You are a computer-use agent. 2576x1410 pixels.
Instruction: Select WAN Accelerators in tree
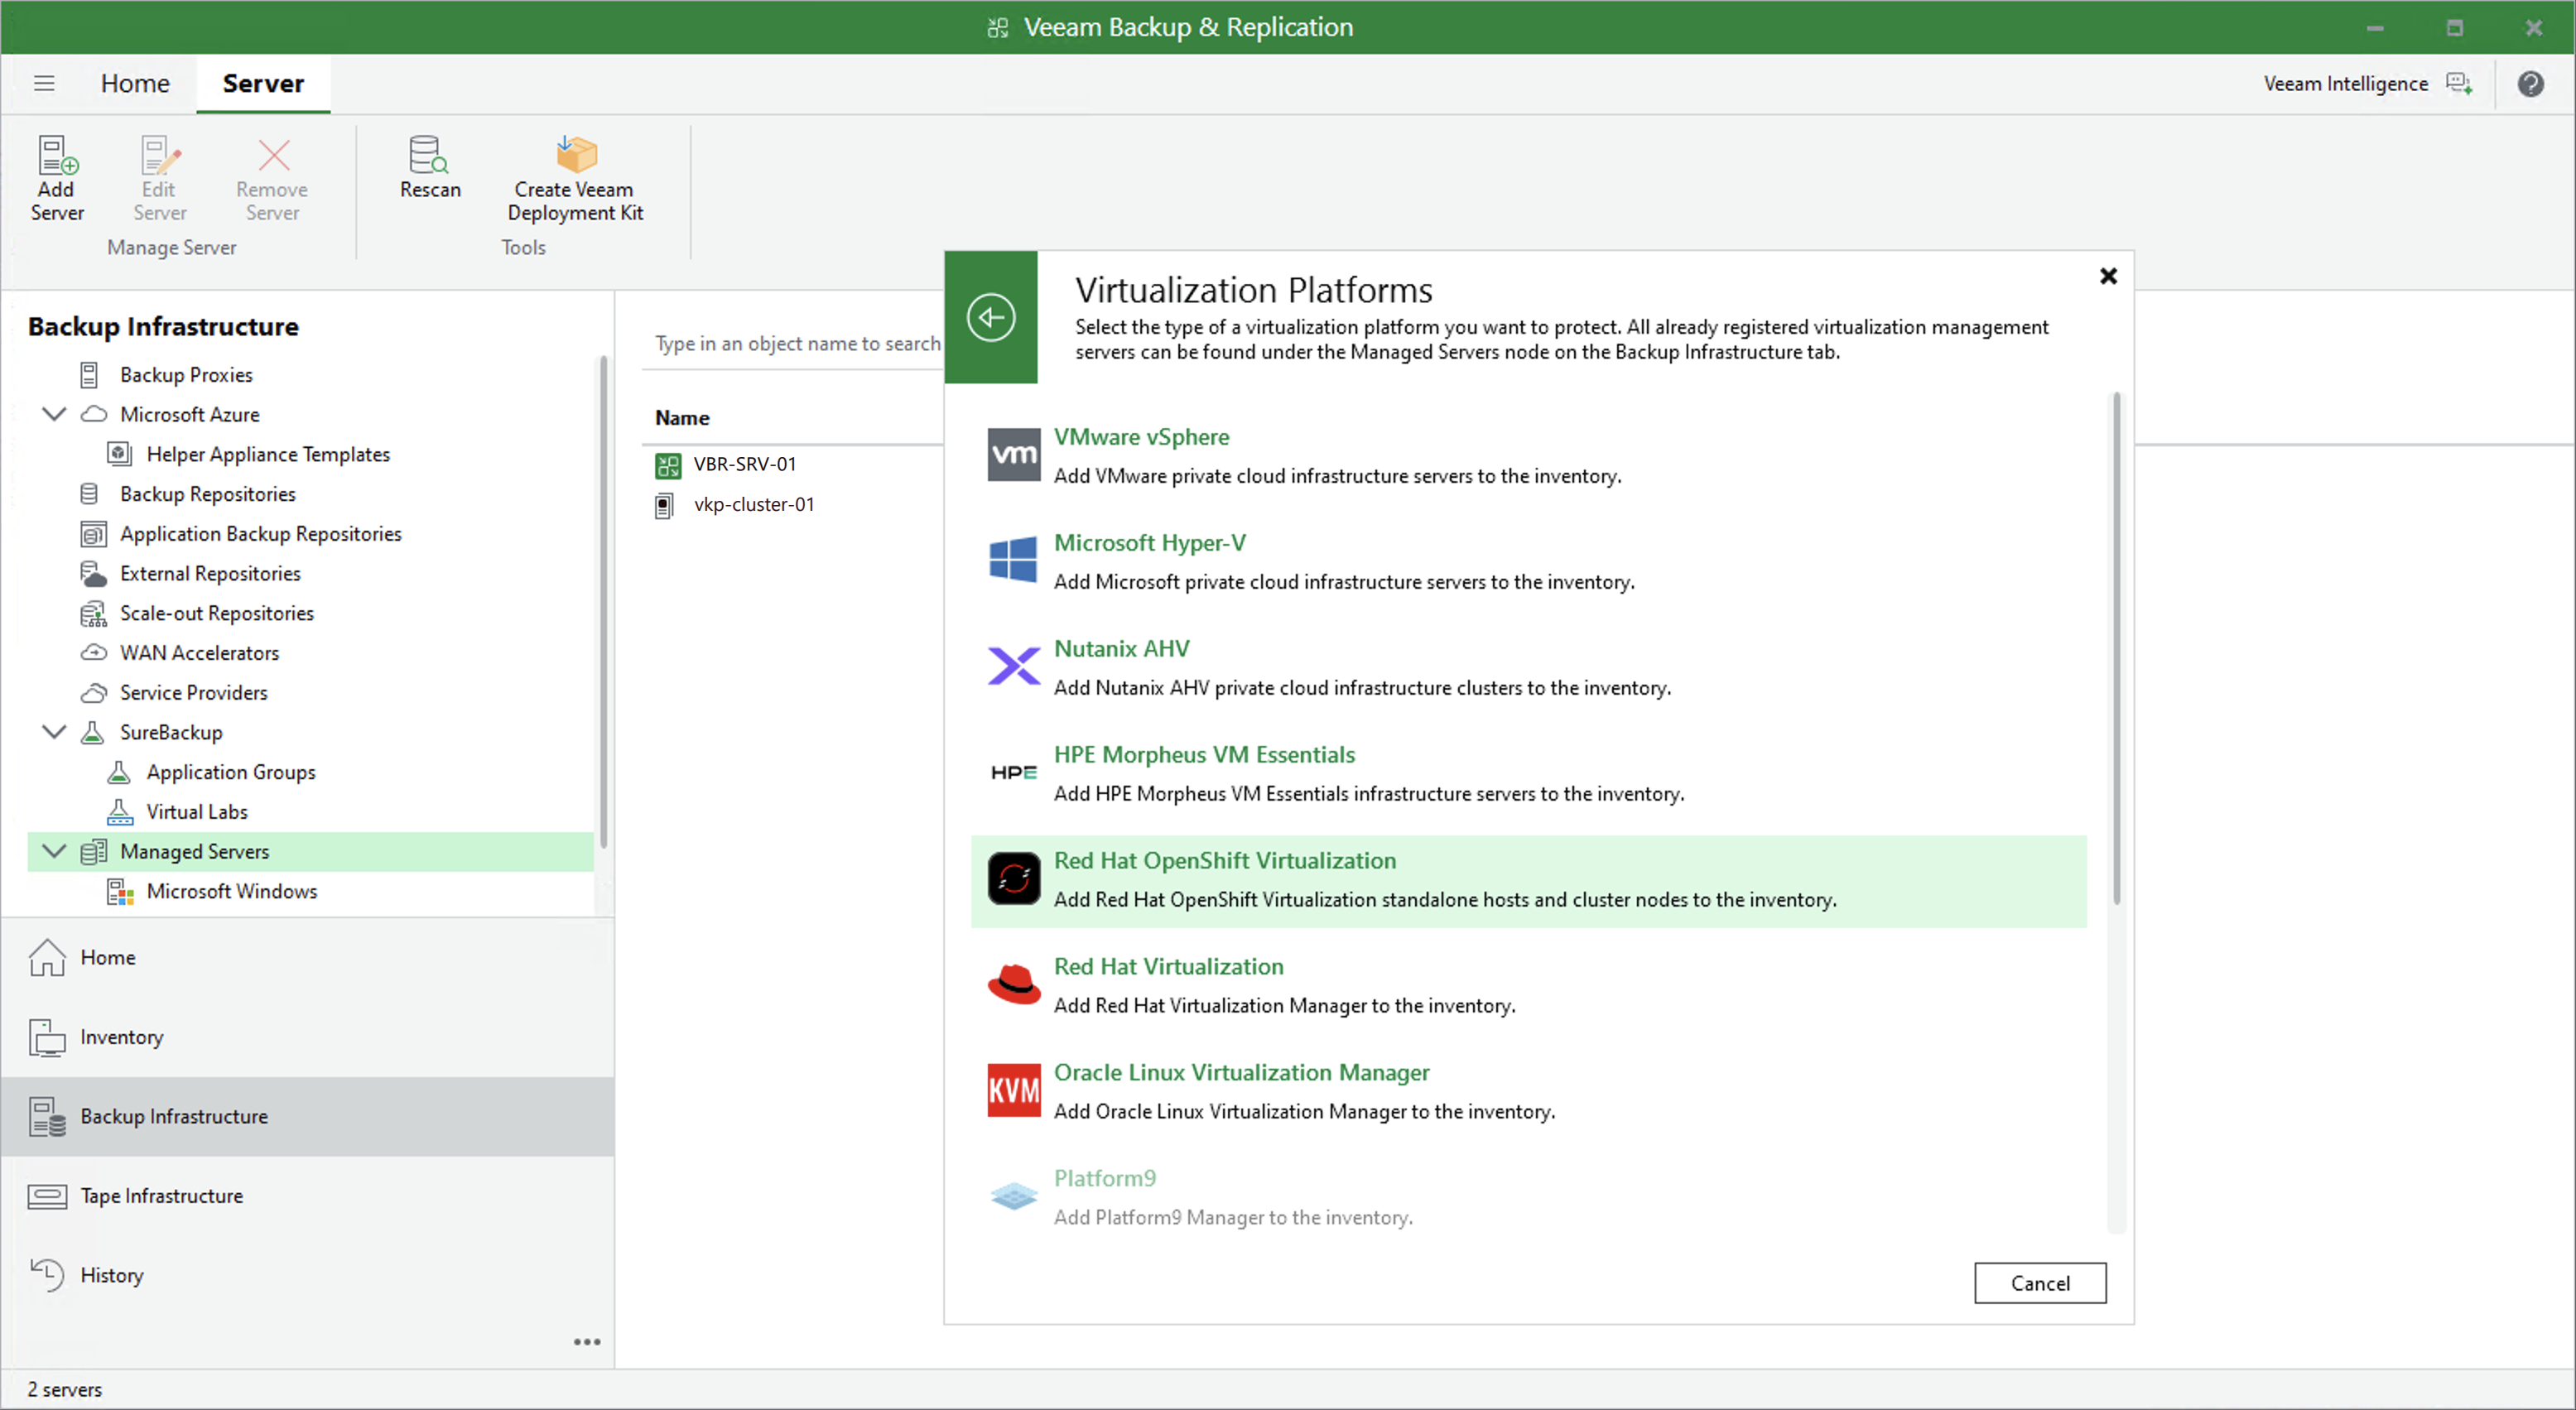(200, 653)
